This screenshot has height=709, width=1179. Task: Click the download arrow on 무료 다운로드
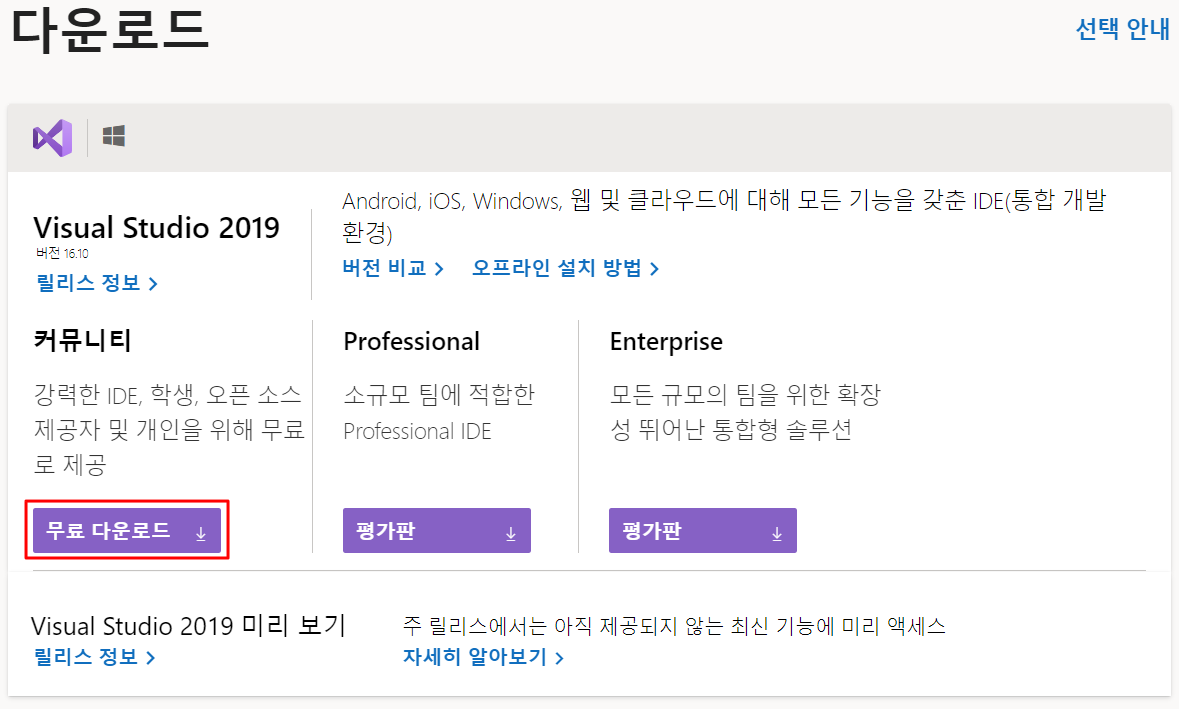click(x=200, y=533)
